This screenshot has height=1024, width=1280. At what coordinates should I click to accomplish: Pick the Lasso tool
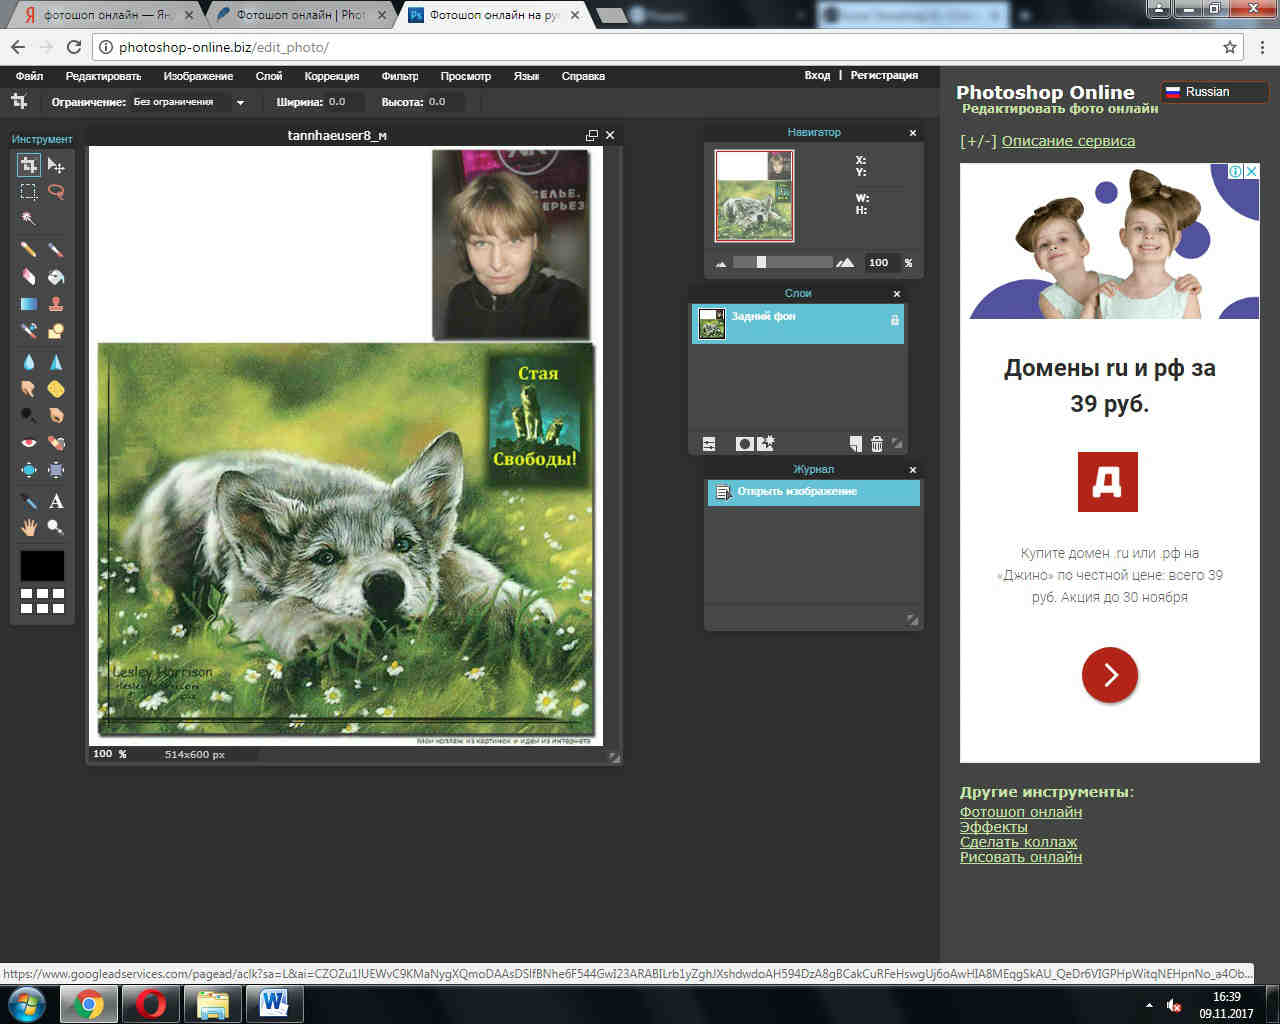pyautogui.click(x=56, y=192)
